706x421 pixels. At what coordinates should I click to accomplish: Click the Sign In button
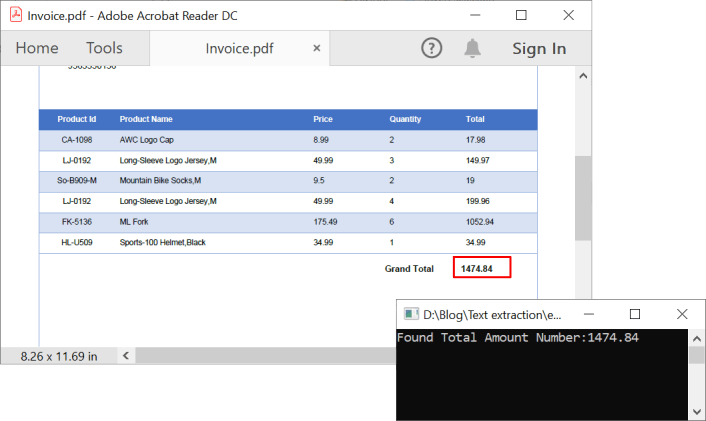tap(539, 48)
